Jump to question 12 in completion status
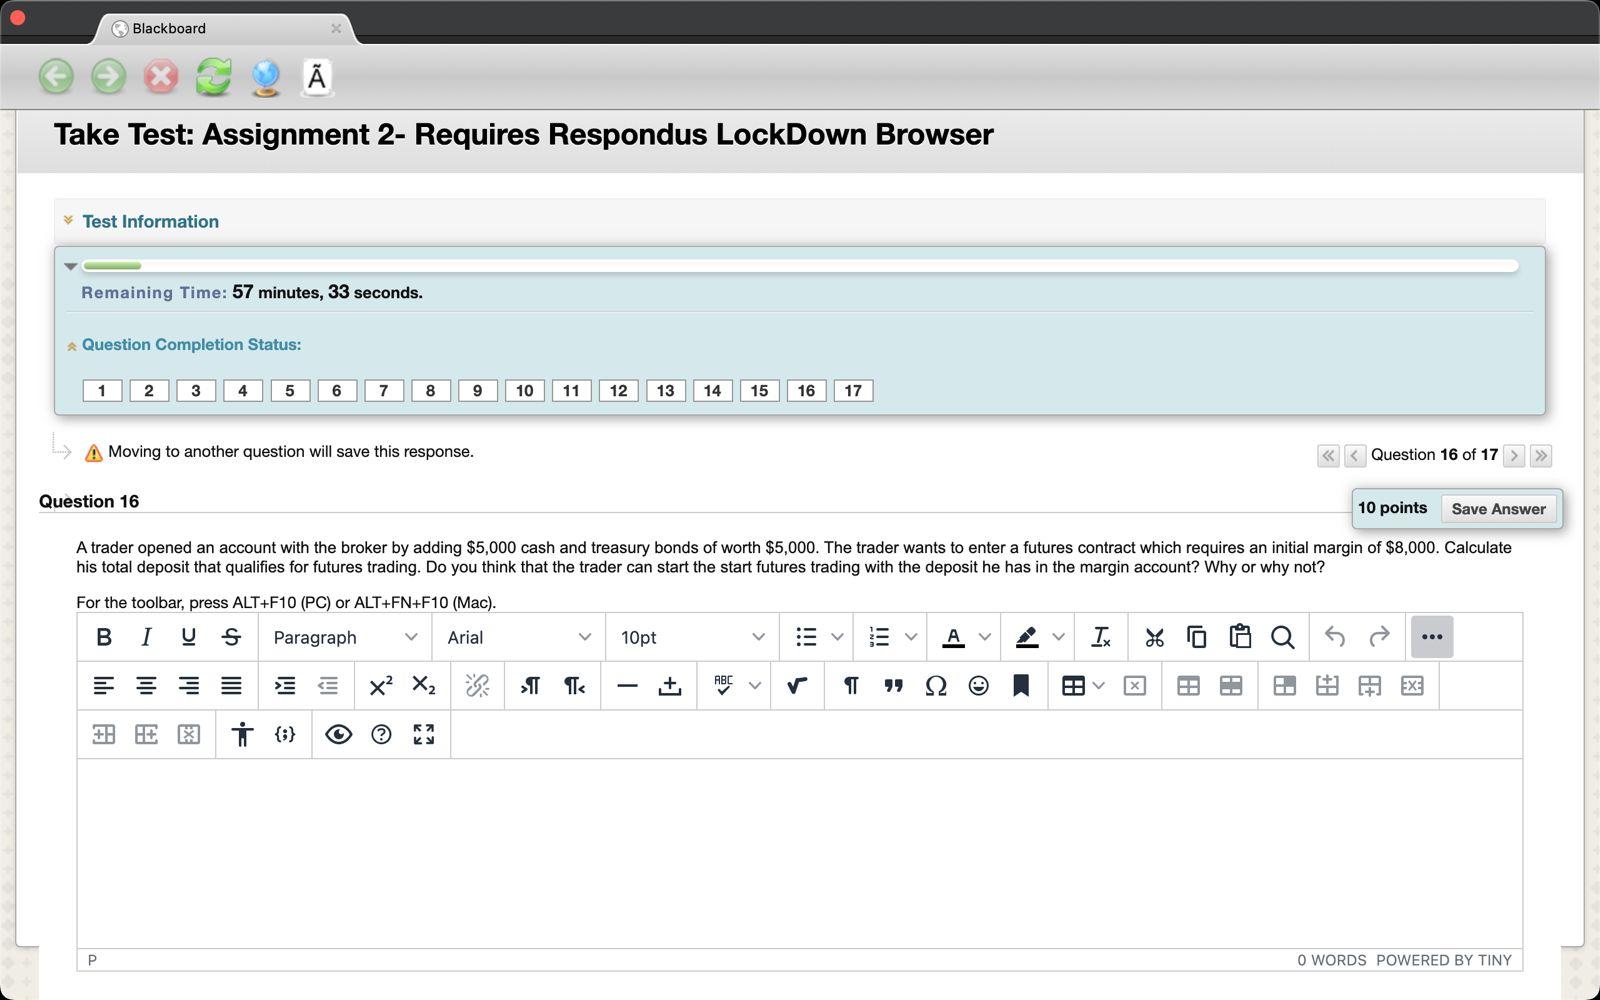 tap(619, 391)
